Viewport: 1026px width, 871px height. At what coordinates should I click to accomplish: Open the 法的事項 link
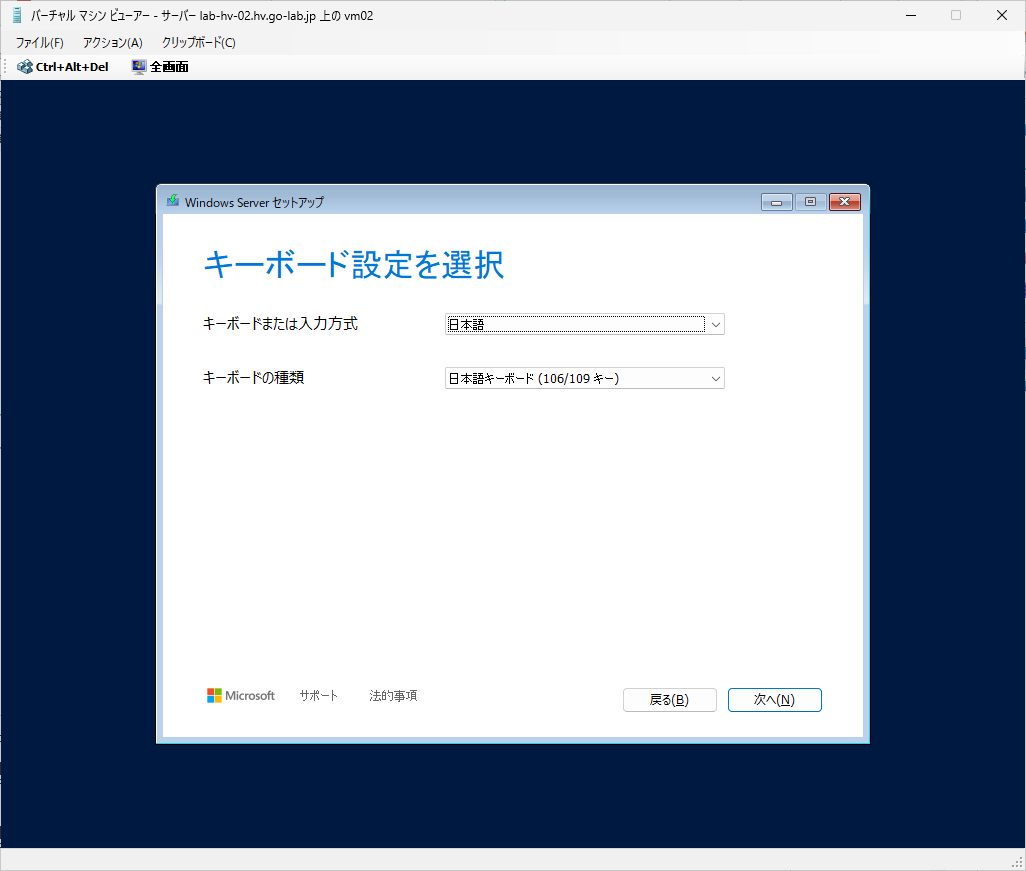coord(393,696)
